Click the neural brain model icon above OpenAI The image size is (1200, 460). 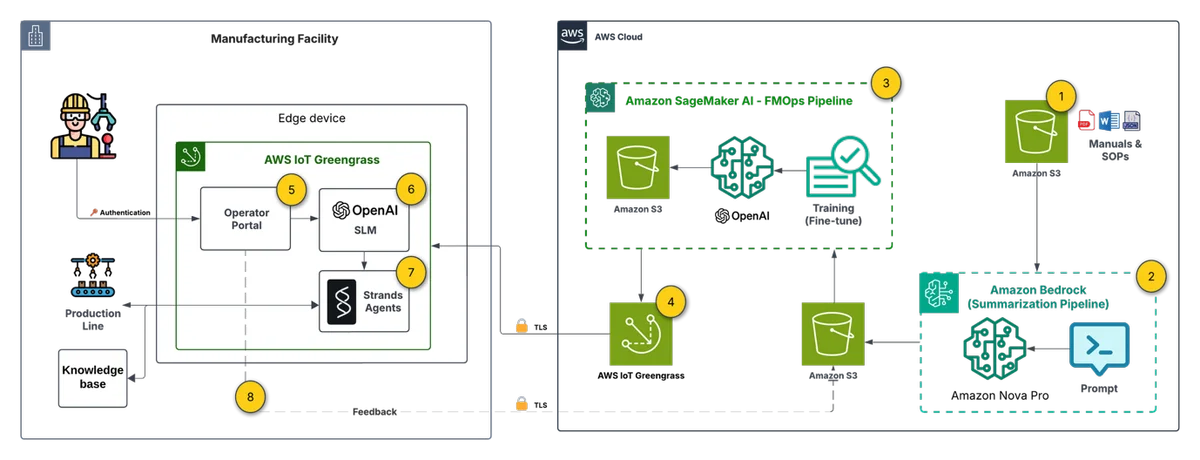743,166
